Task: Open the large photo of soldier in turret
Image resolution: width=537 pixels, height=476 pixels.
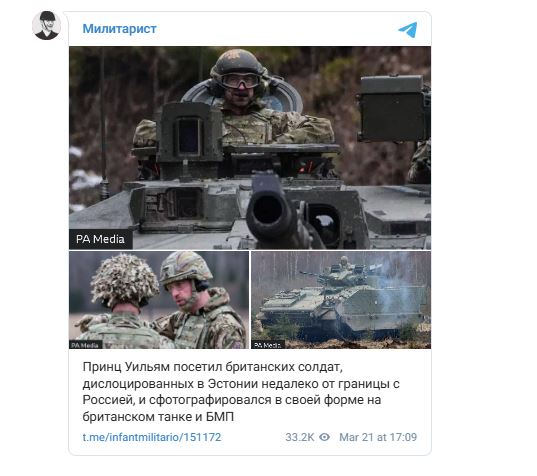Action: (250, 148)
